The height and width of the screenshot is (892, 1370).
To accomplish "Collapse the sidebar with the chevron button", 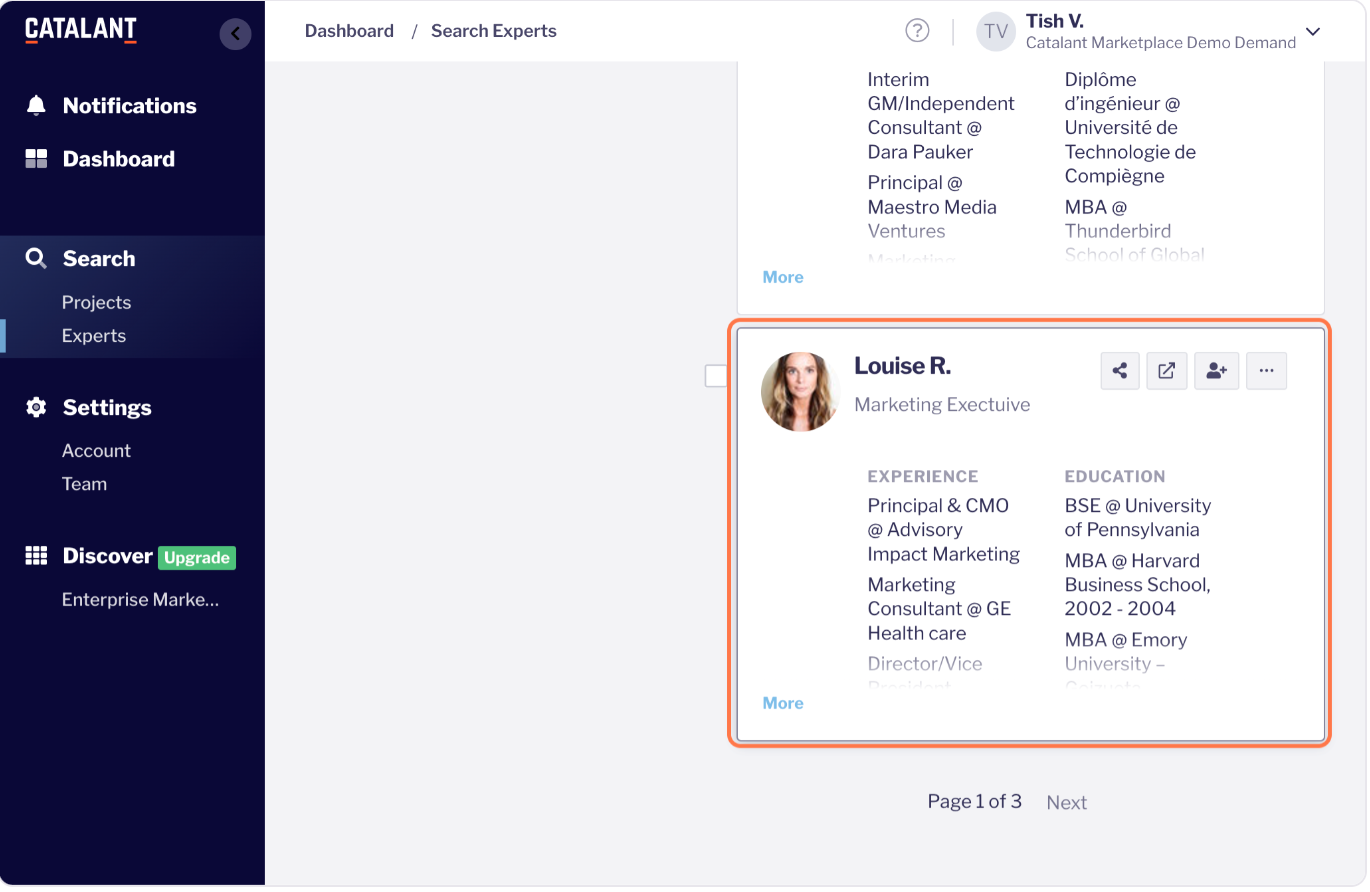I will point(235,34).
